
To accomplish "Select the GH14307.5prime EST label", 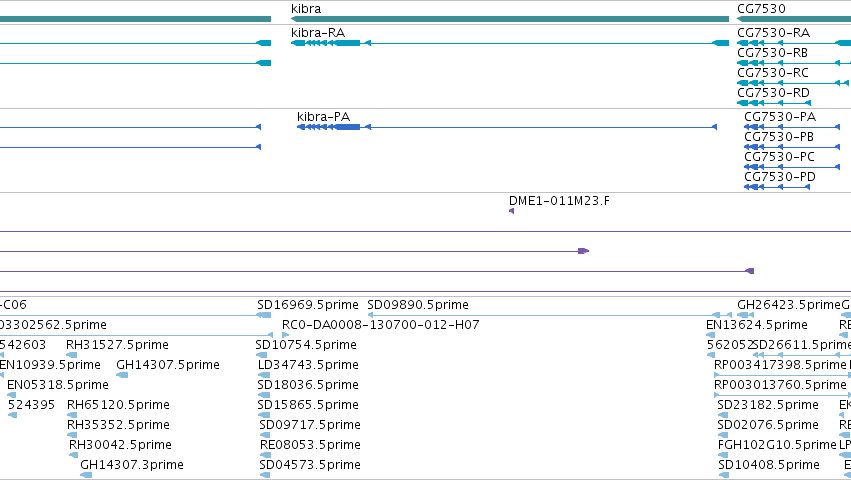I will click(x=168, y=365).
